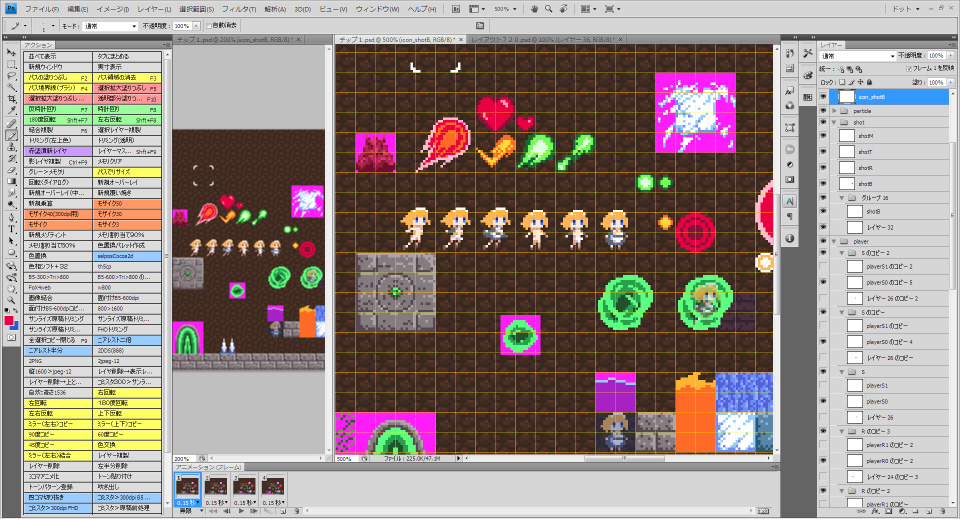The width and height of the screenshot is (960, 519).
Task: Open the Character panel icon in dock
Action: tap(790, 201)
